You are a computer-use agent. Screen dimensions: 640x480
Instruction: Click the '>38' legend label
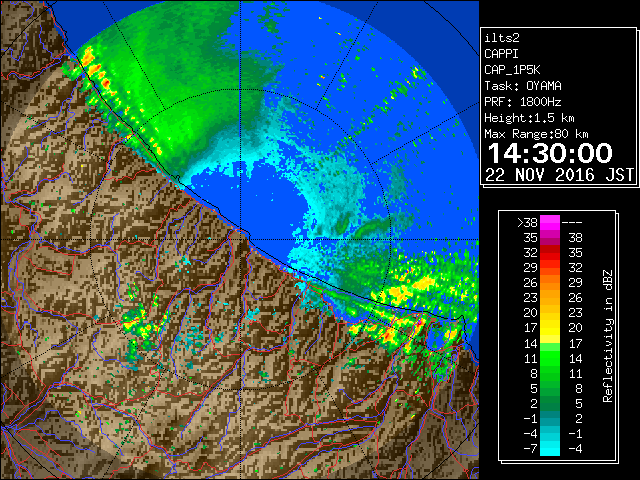tap(527, 222)
